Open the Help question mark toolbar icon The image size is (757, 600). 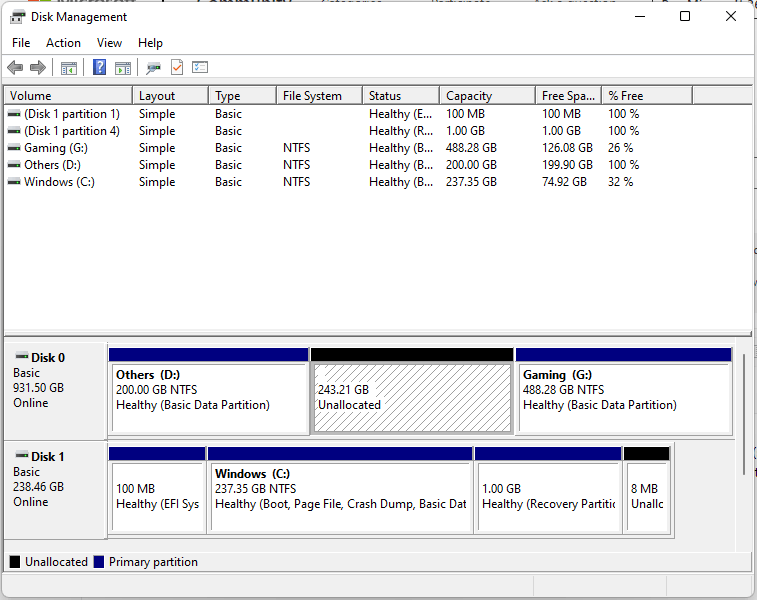(x=99, y=67)
